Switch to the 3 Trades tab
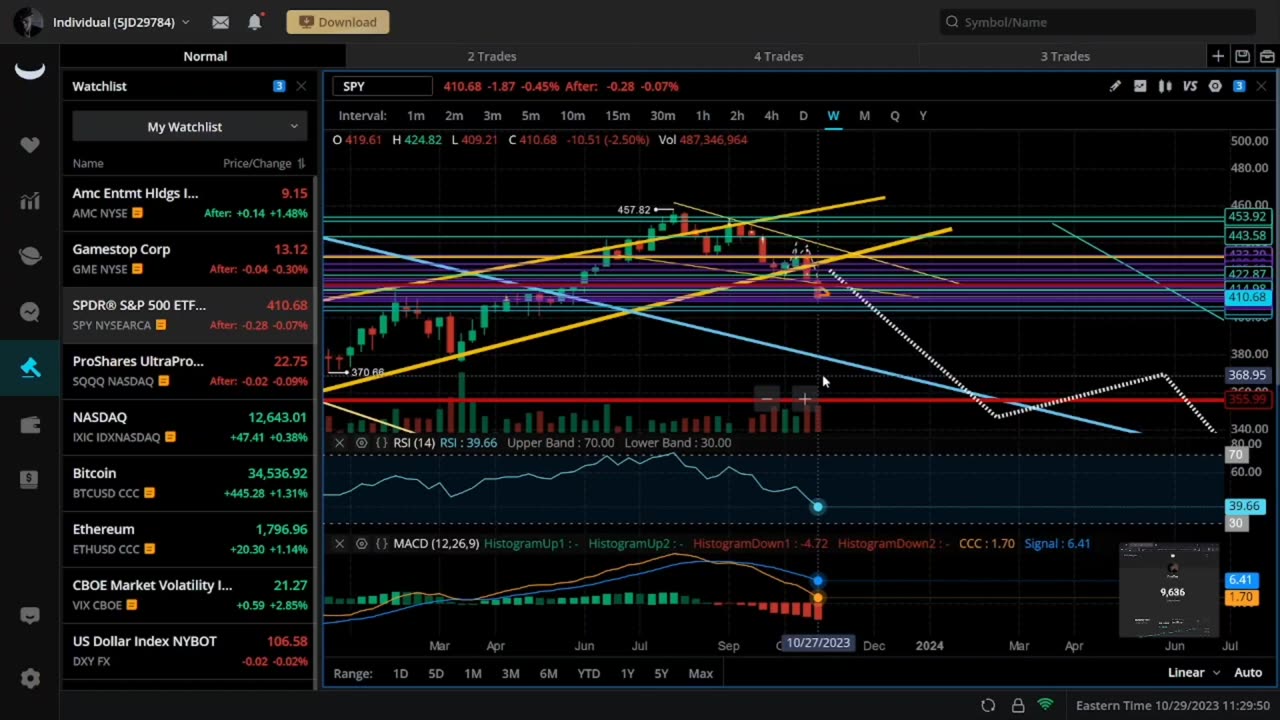This screenshot has height=720, width=1280. pyautogui.click(x=1065, y=56)
